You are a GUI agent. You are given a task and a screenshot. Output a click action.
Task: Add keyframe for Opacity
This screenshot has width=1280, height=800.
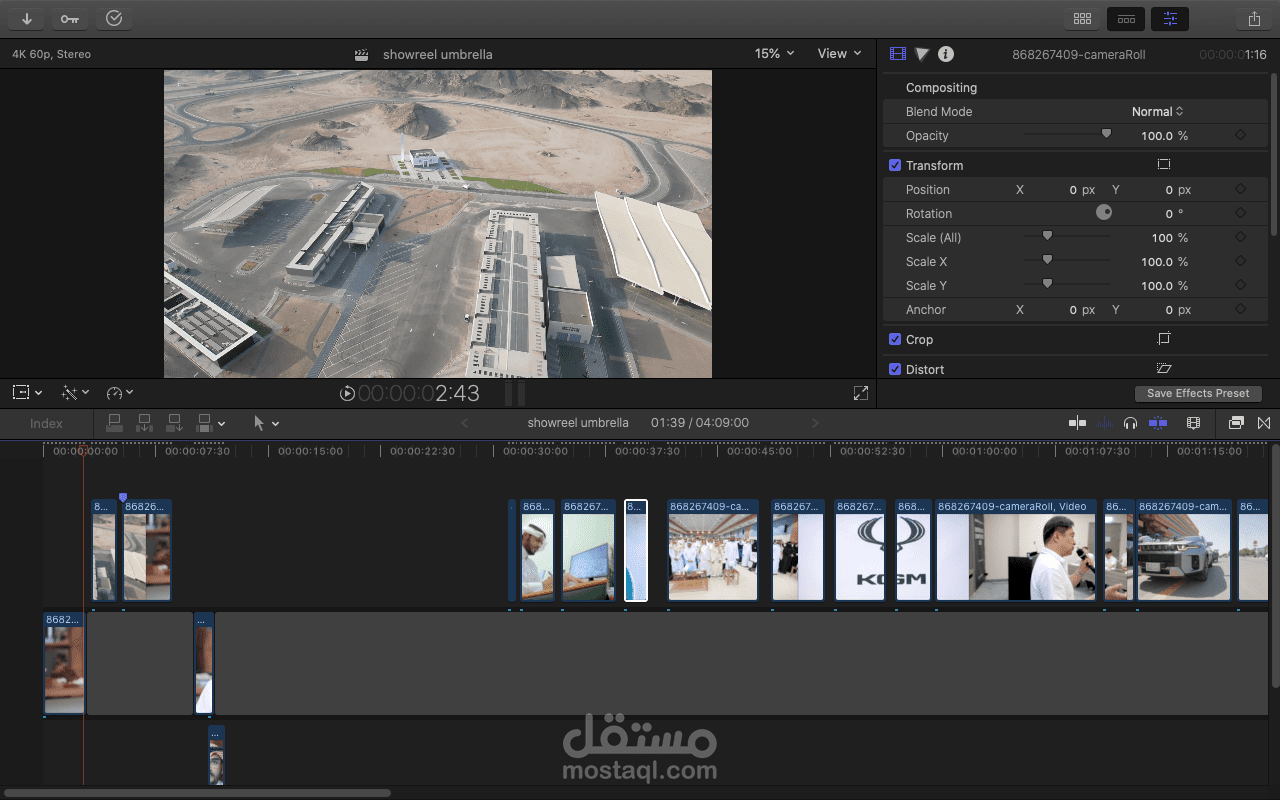click(x=1240, y=135)
